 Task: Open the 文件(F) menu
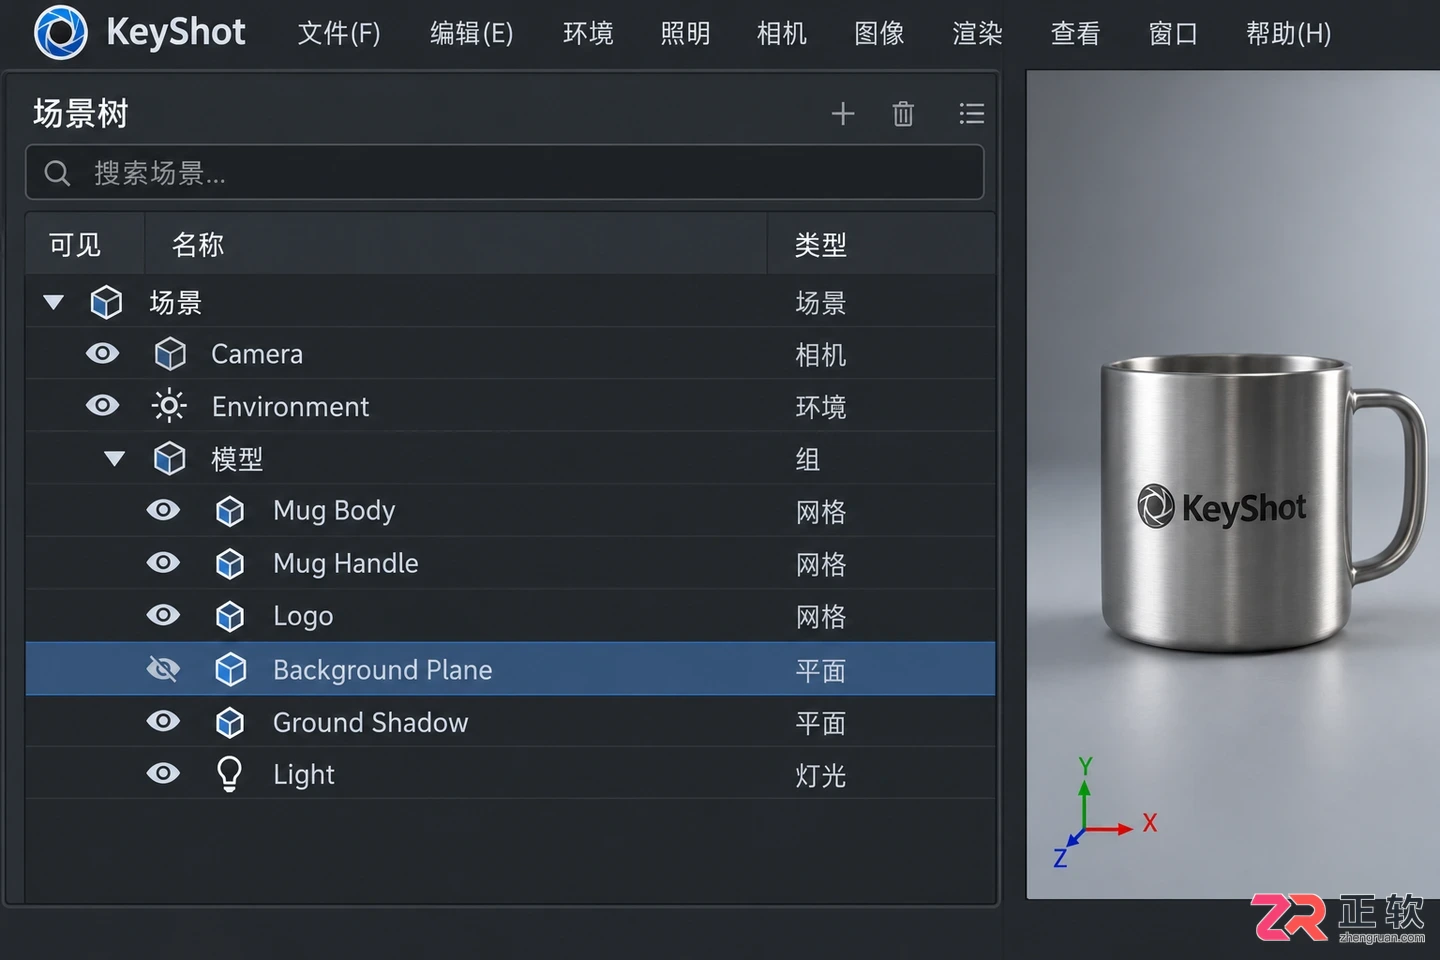click(339, 34)
